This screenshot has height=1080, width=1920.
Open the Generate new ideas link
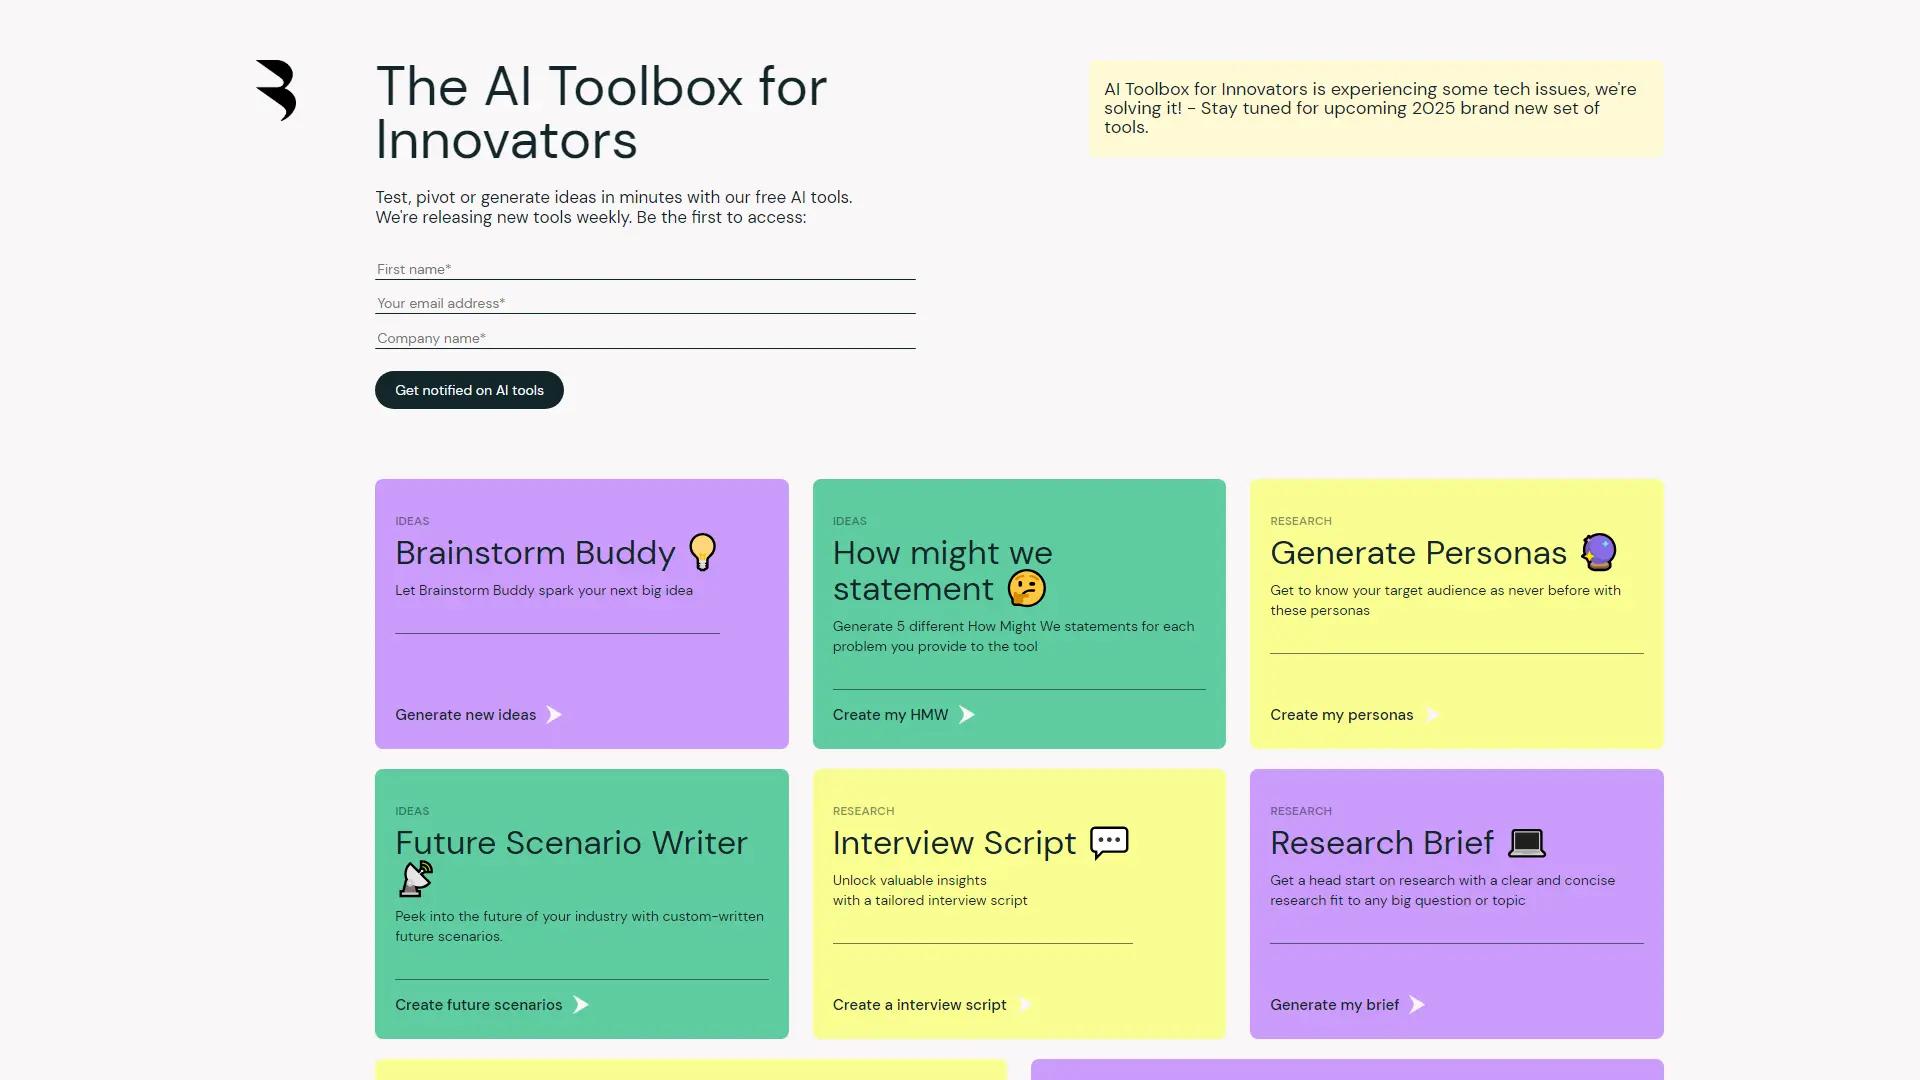[465, 714]
